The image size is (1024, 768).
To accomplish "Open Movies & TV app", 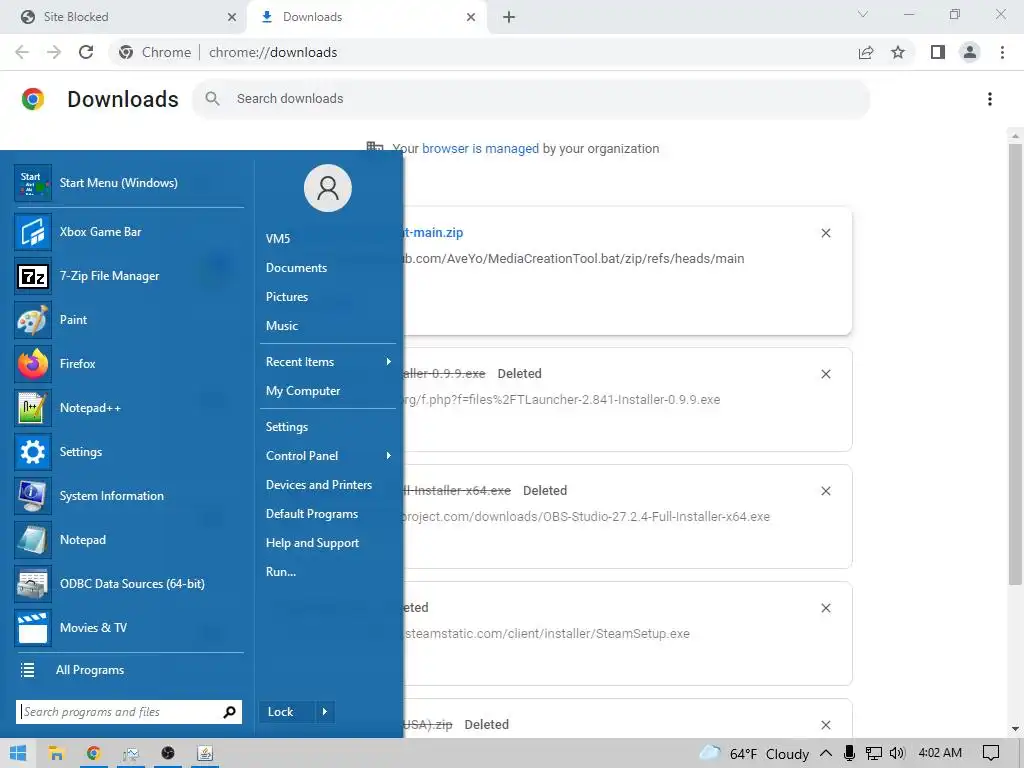I will pos(129,628).
